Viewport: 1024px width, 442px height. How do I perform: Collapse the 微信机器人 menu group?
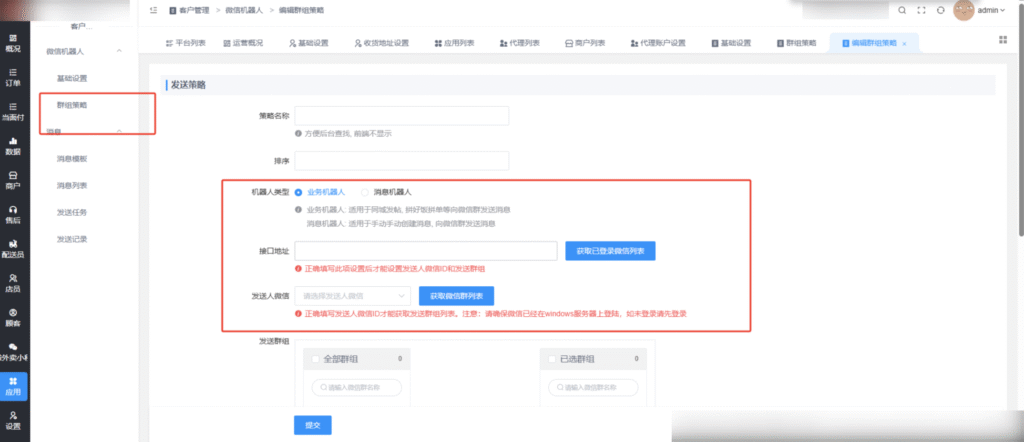pos(119,51)
